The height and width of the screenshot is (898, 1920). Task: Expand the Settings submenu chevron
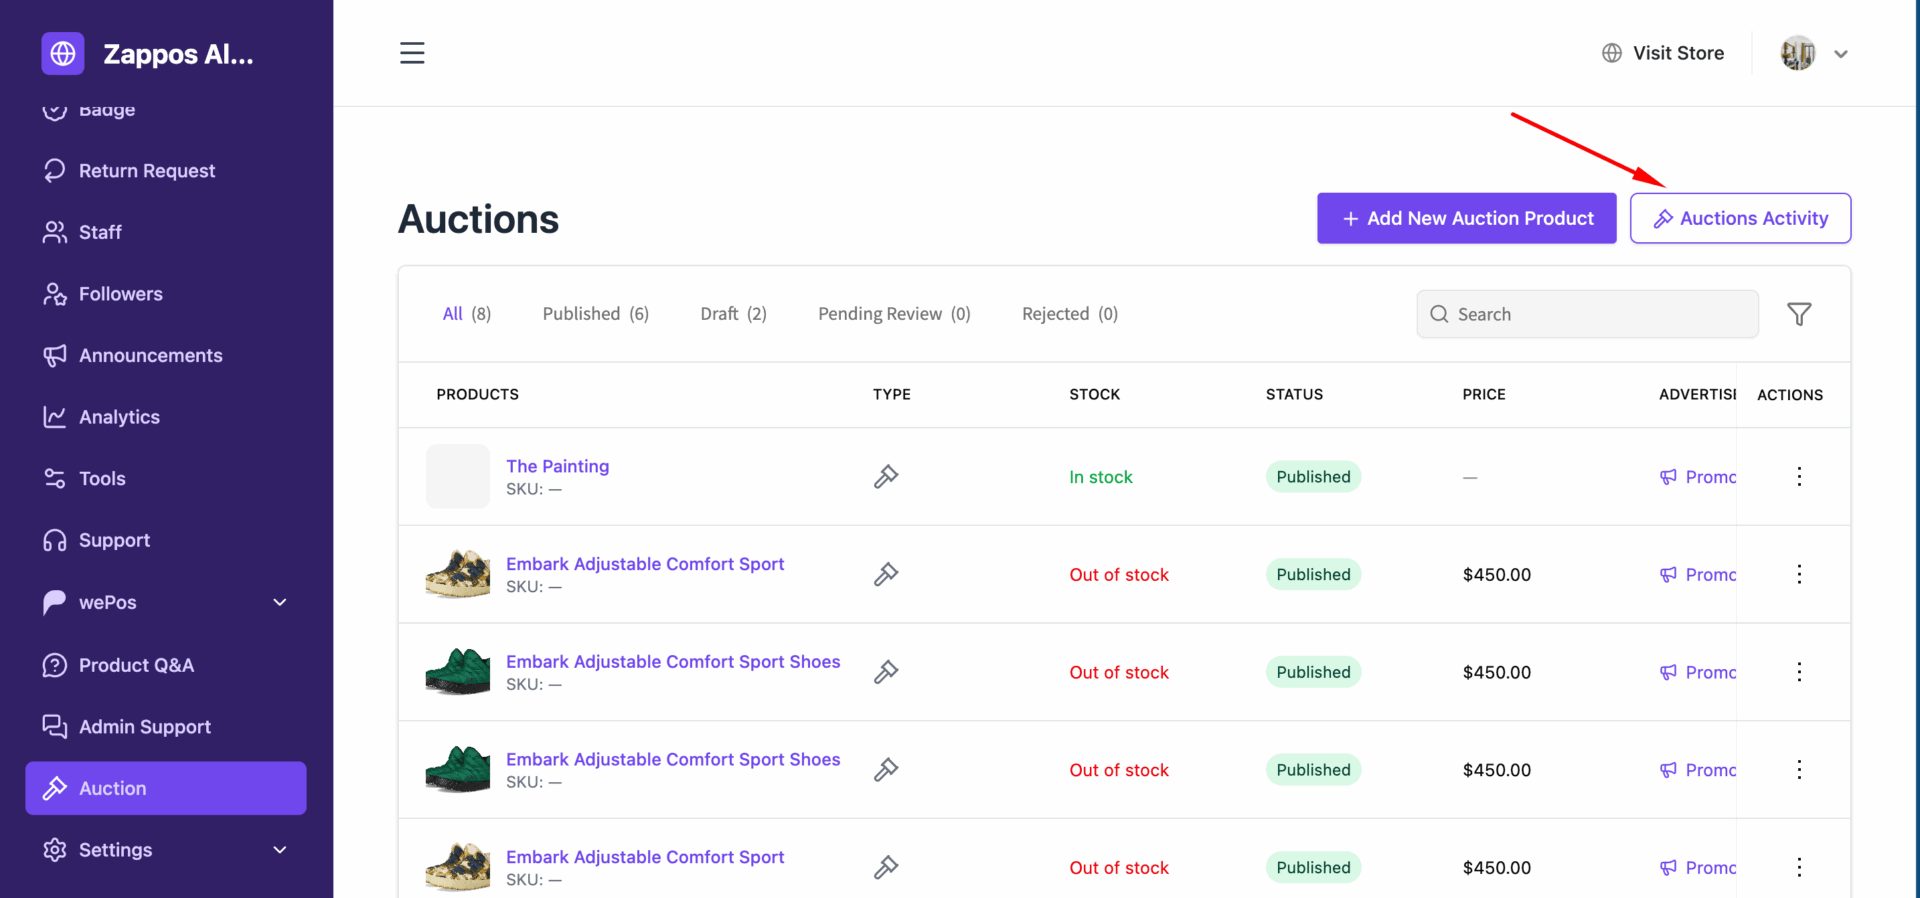coord(280,850)
